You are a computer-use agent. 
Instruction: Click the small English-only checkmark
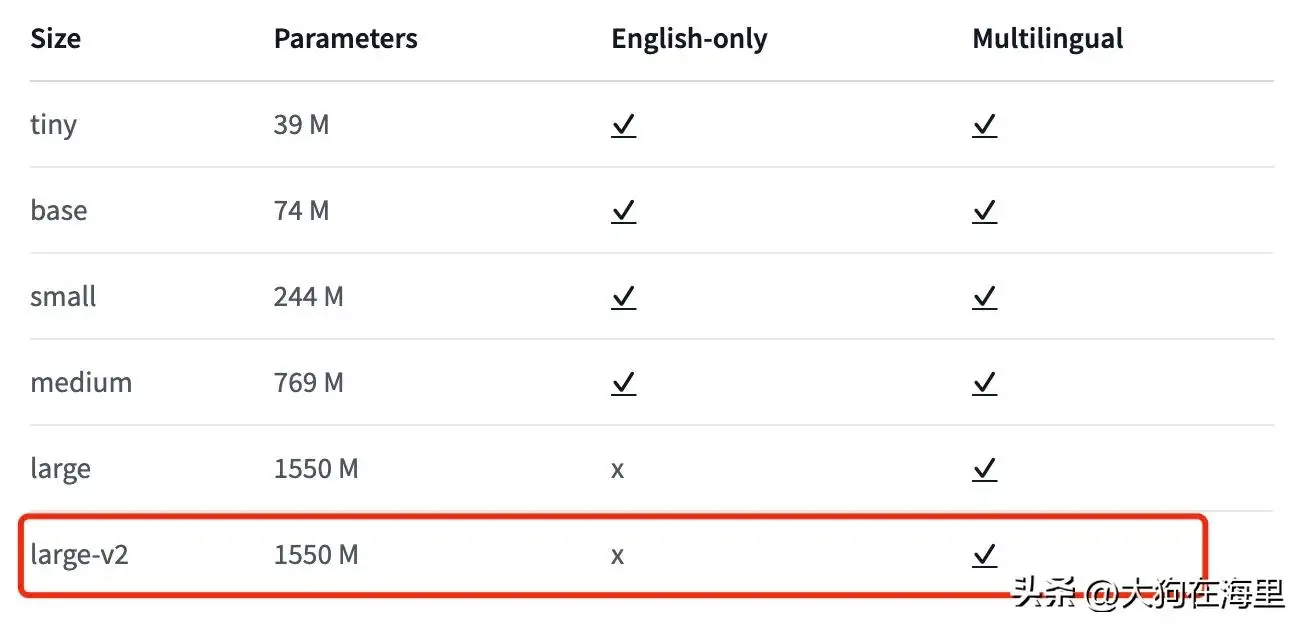[x=623, y=297]
